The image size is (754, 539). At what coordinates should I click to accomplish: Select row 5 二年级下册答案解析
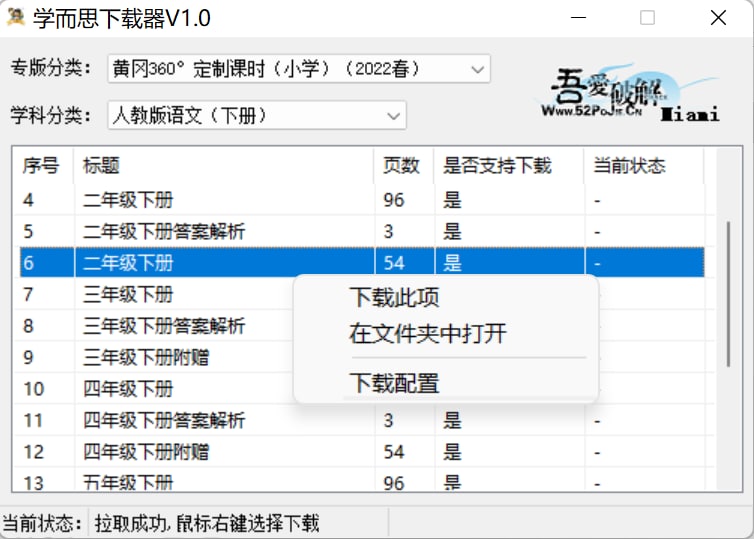(x=362, y=231)
